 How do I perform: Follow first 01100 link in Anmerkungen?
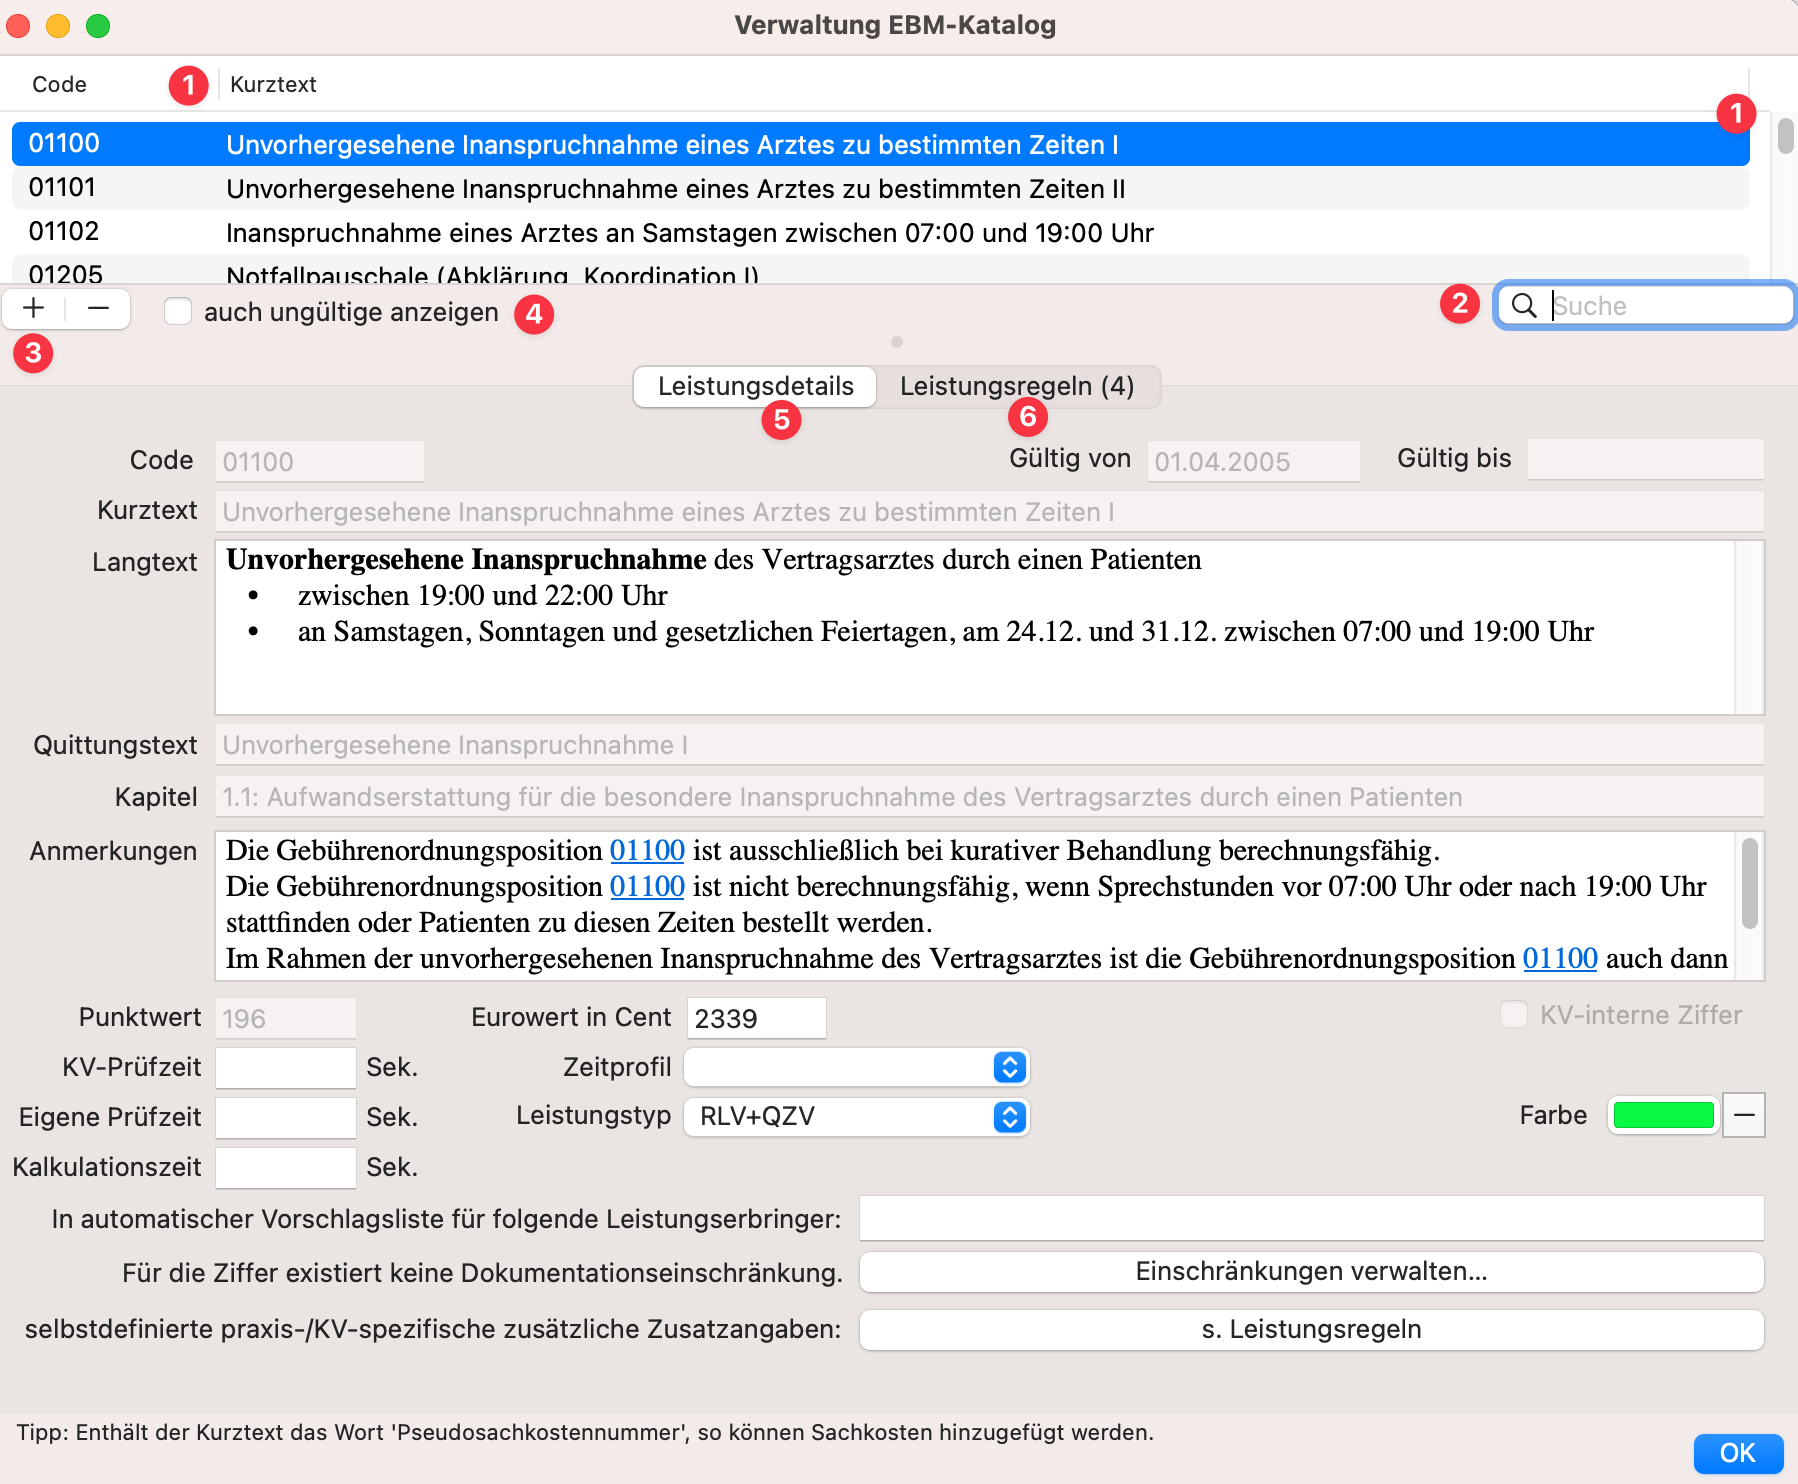pyautogui.click(x=647, y=851)
